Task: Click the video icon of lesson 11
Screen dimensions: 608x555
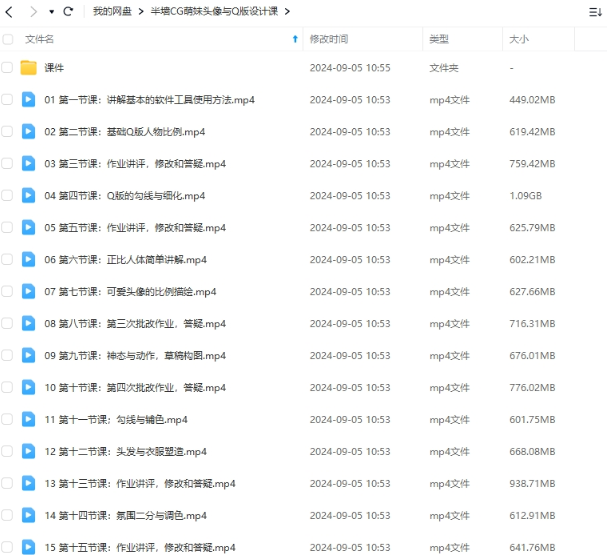Action: click(28, 420)
